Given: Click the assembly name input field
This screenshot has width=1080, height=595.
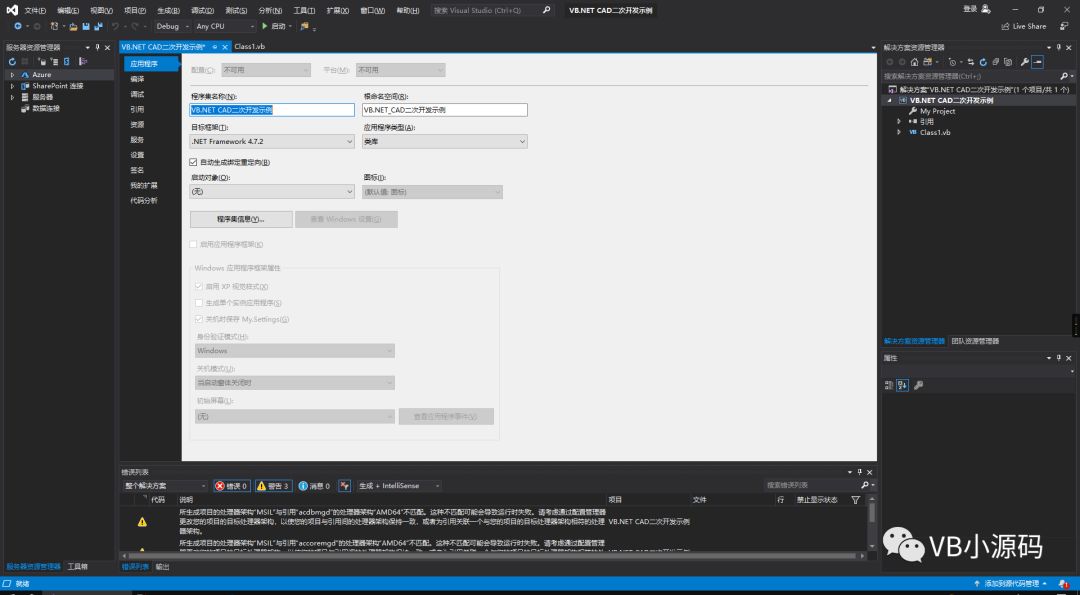Looking at the screenshot, I should click(272, 110).
